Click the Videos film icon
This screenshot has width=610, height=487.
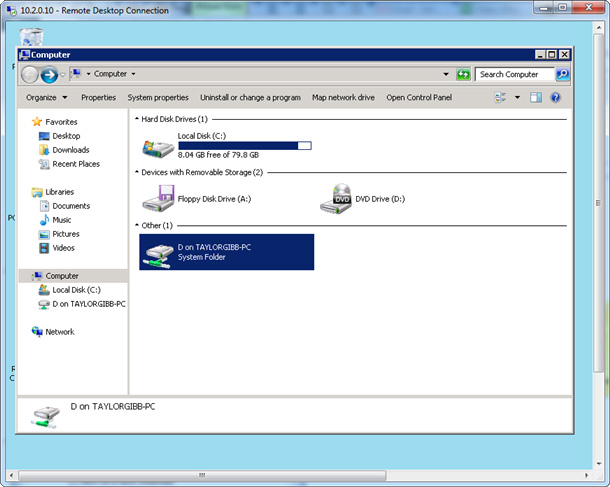click(x=44, y=248)
